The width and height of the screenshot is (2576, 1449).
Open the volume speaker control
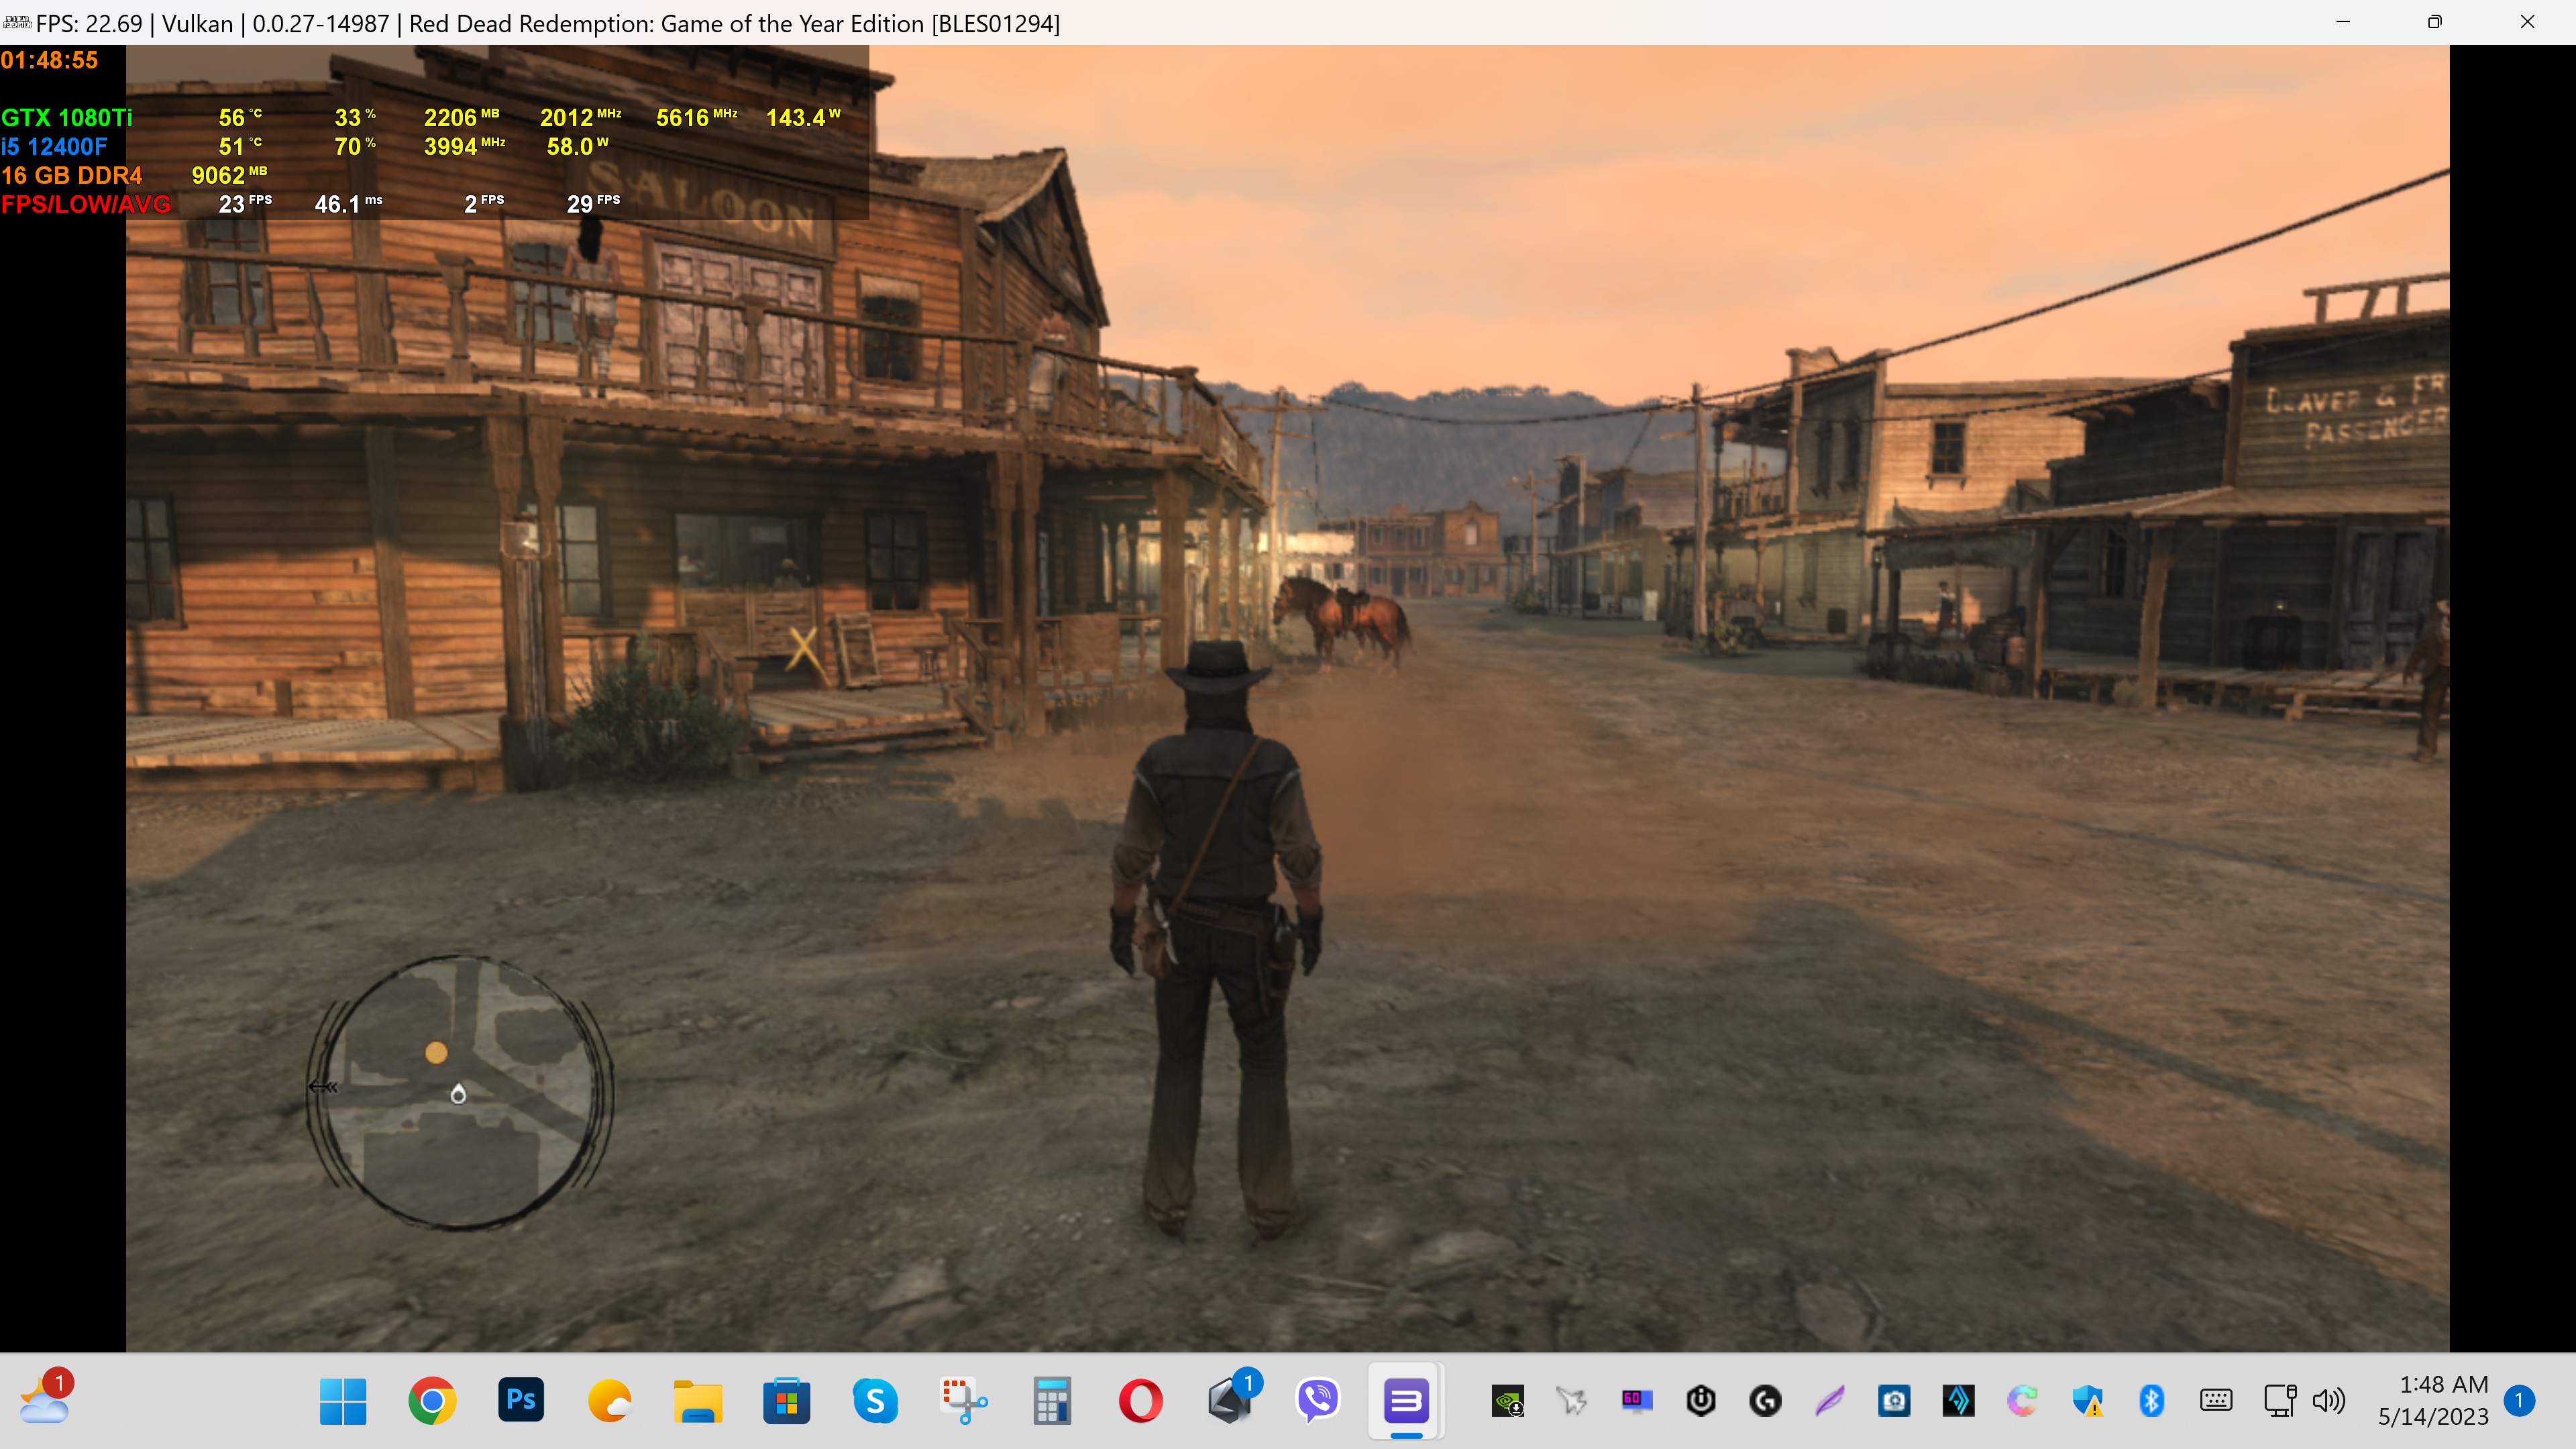pyautogui.click(x=2329, y=1401)
